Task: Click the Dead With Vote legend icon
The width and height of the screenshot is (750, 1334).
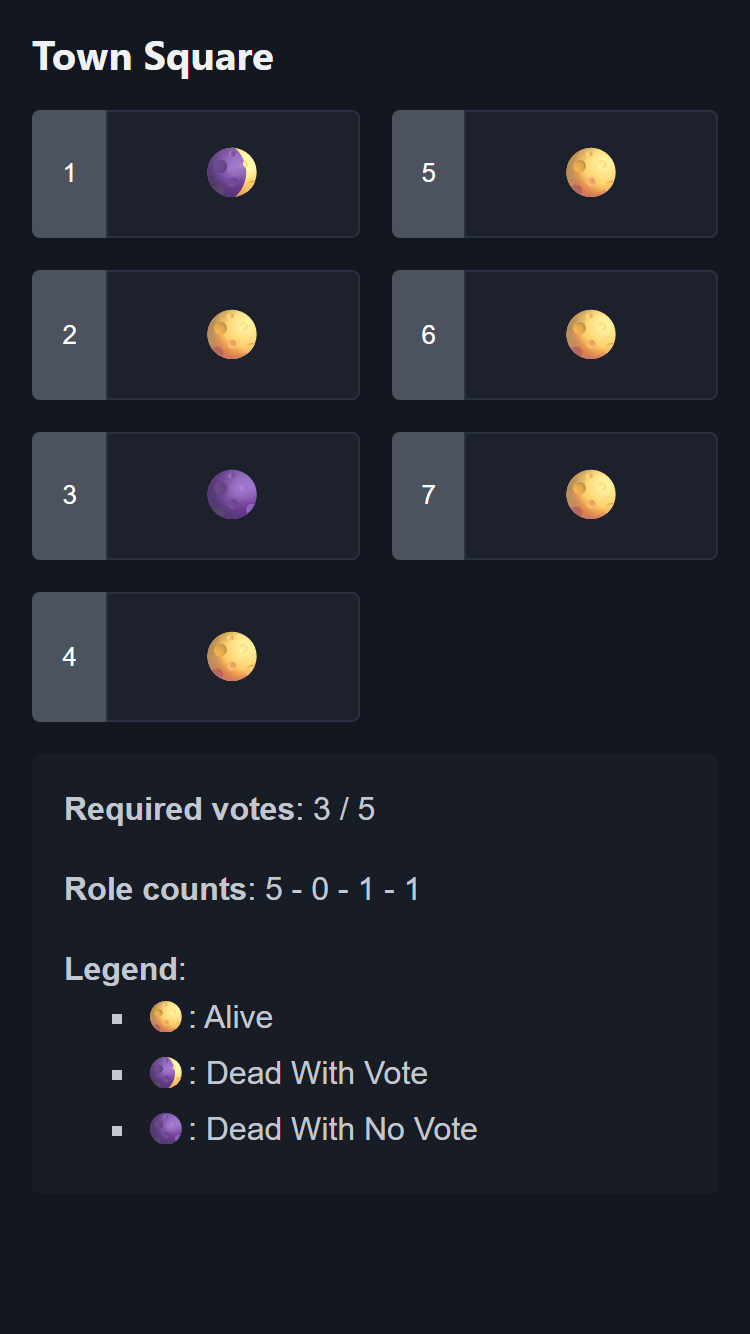Action: coord(166,1073)
